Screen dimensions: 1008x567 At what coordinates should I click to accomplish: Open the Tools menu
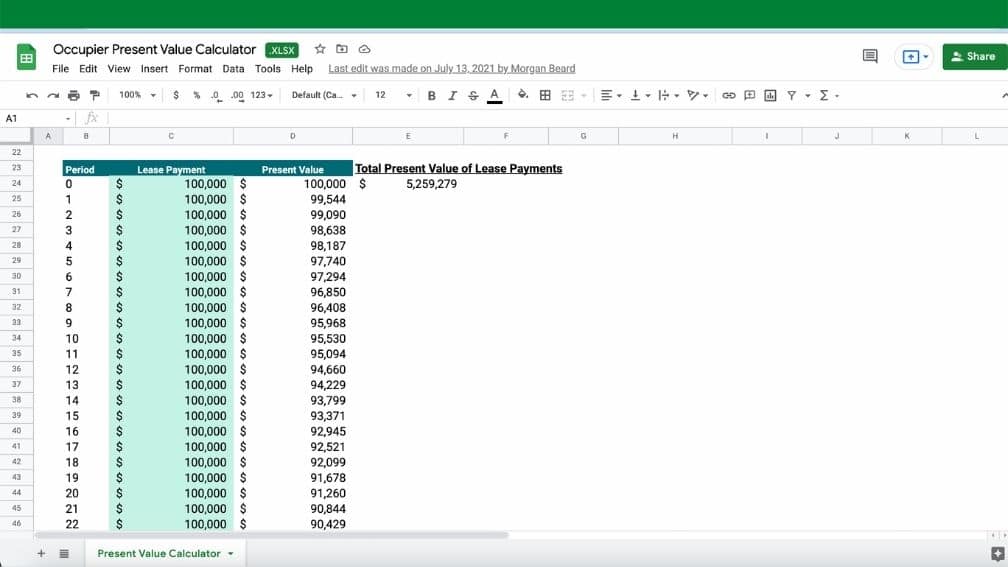click(267, 69)
